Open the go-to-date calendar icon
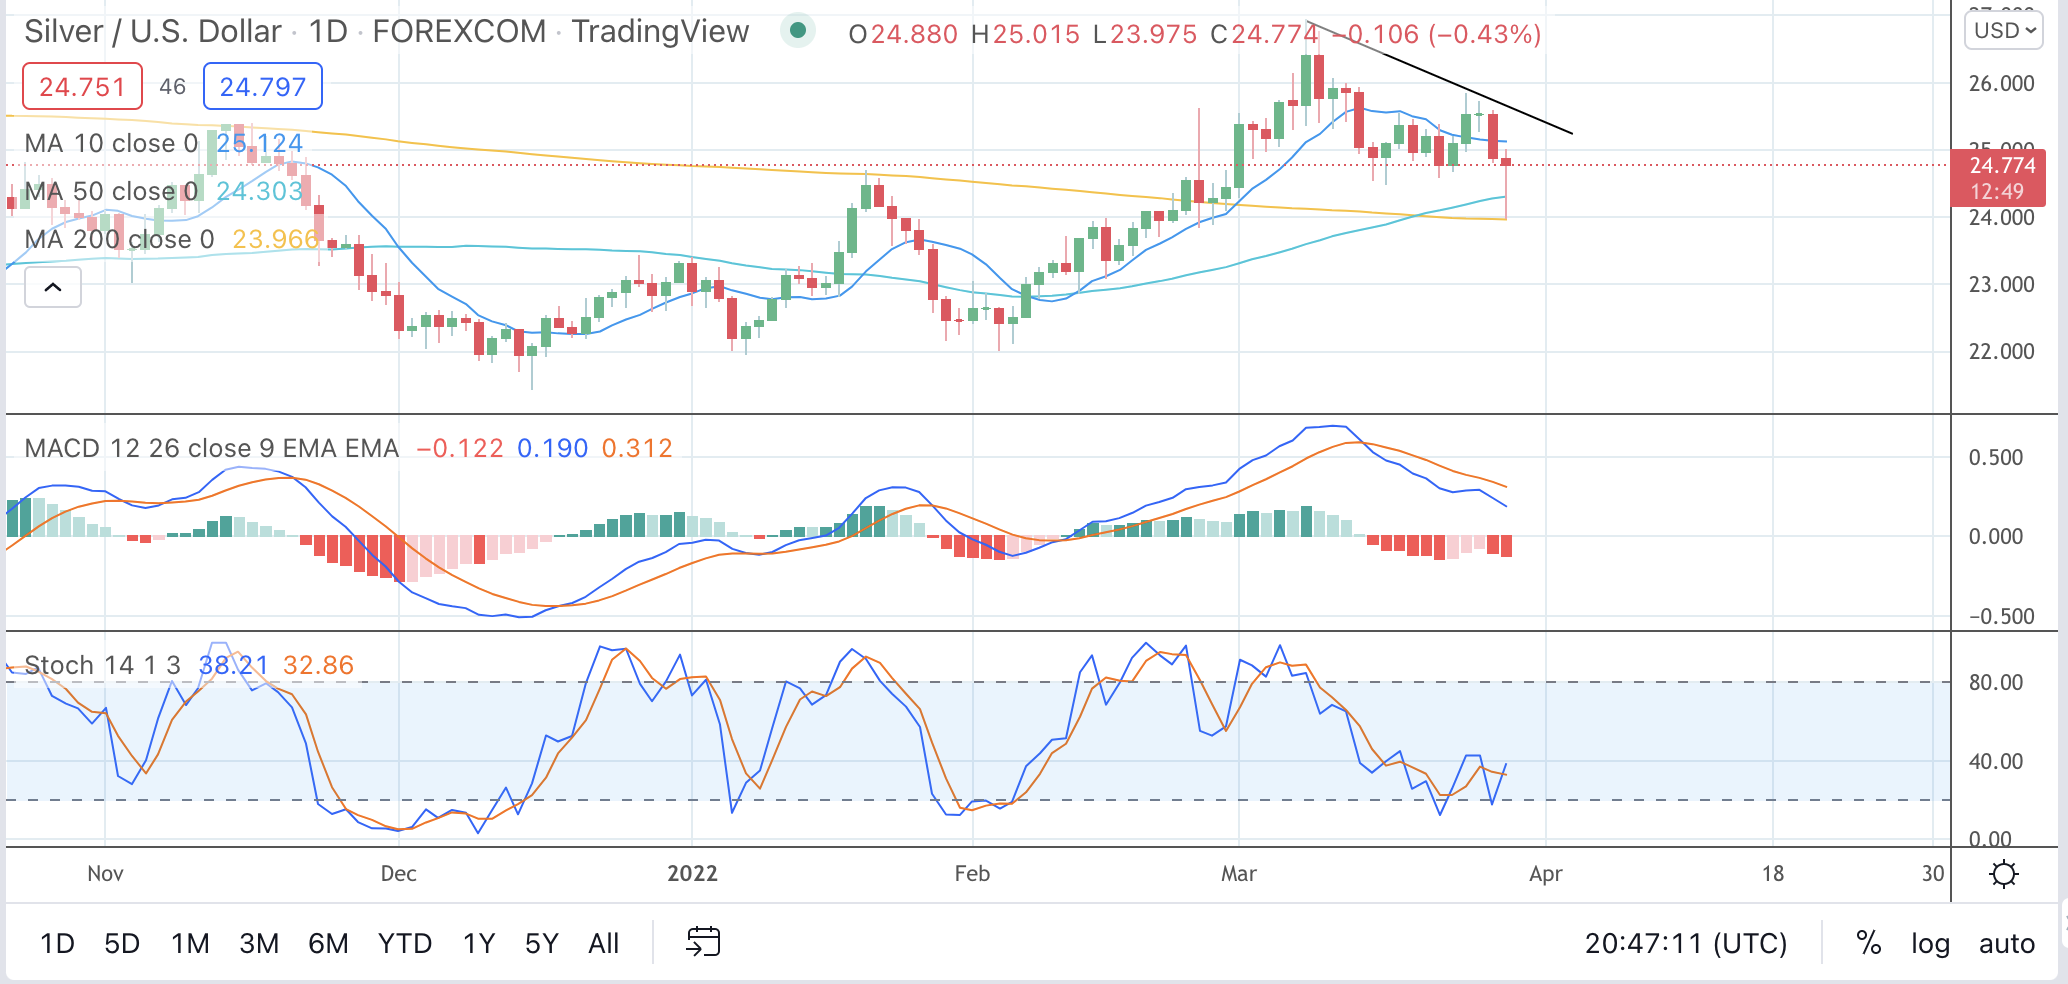 click(x=703, y=942)
